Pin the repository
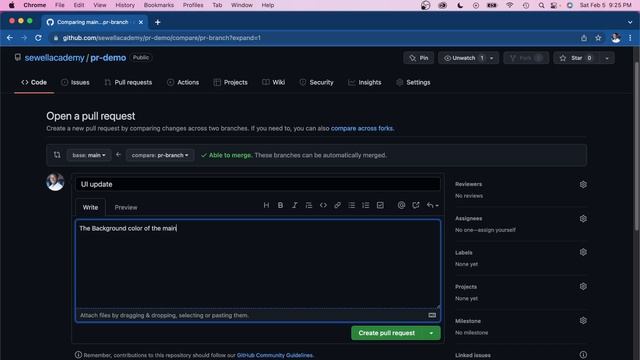The image size is (640, 360). click(x=419, y=58)
